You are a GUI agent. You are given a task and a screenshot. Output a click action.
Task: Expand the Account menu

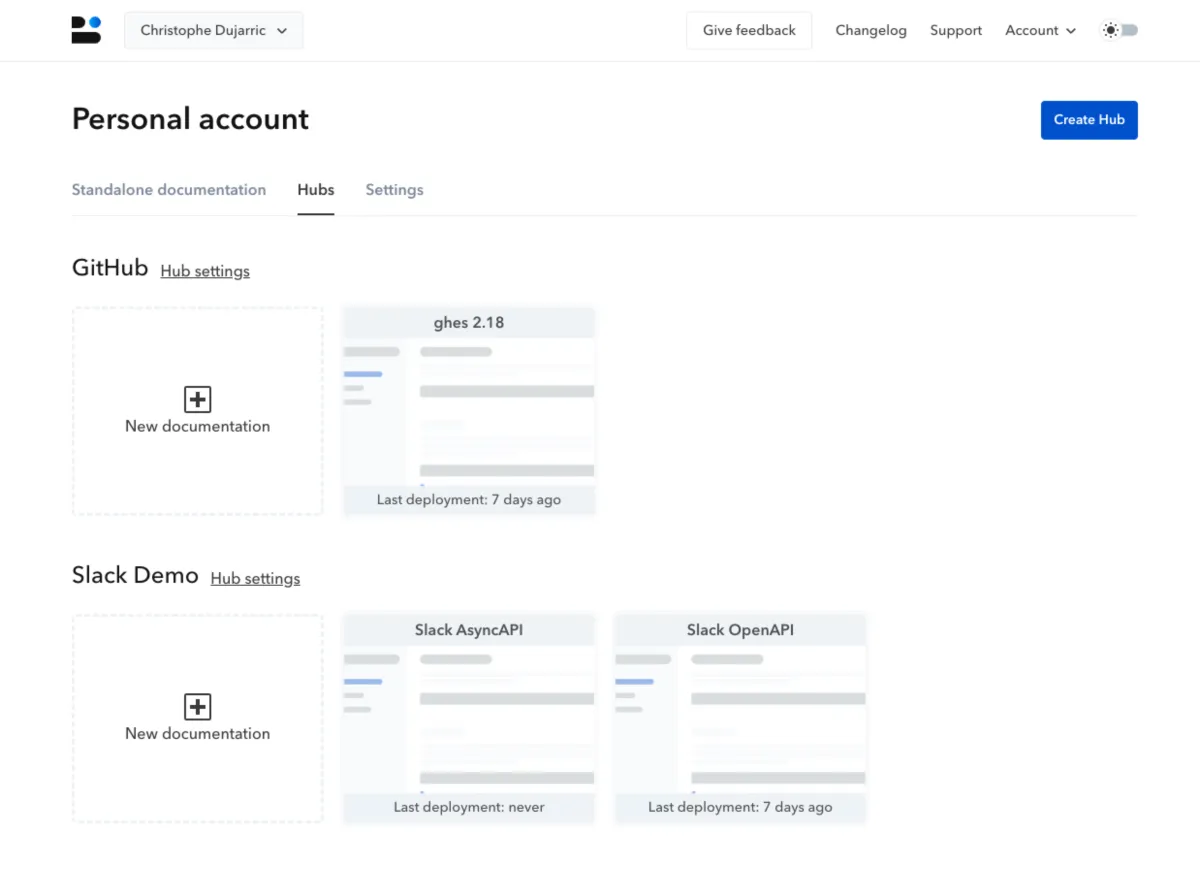click(1040, 30)
